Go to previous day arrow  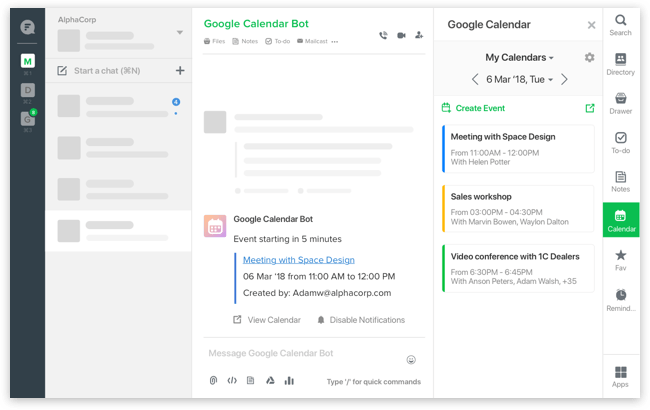[475, 79]
